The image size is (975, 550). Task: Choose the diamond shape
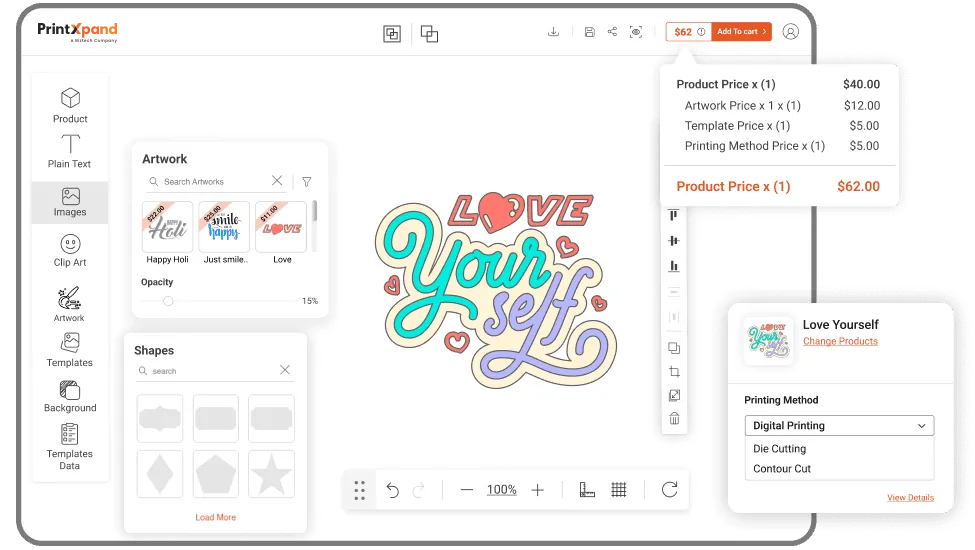160,474
